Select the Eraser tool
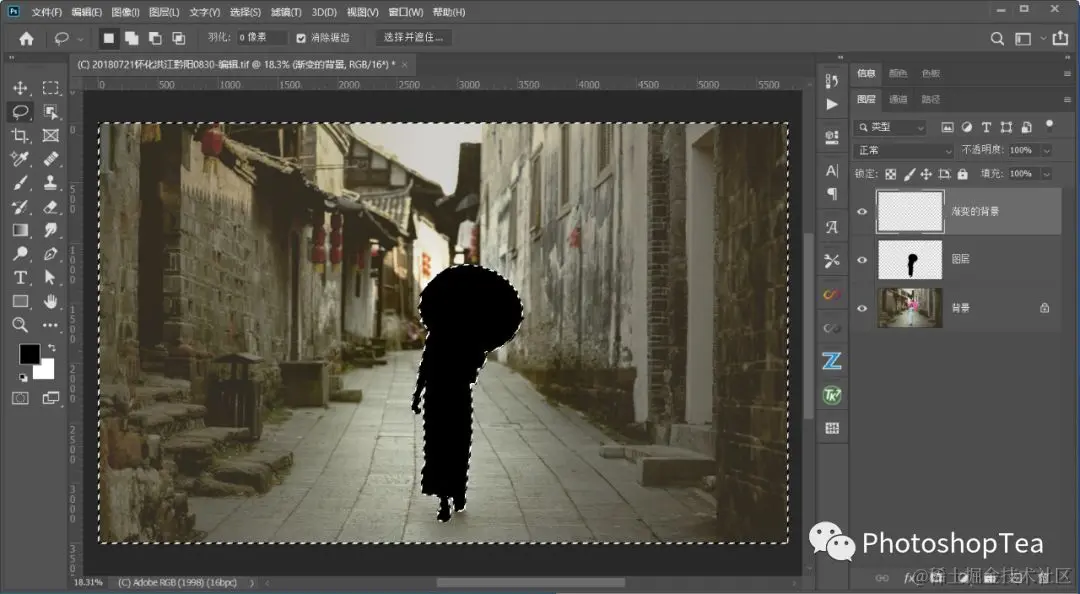Screen dimensions: 1080x594 pos(50,207)
